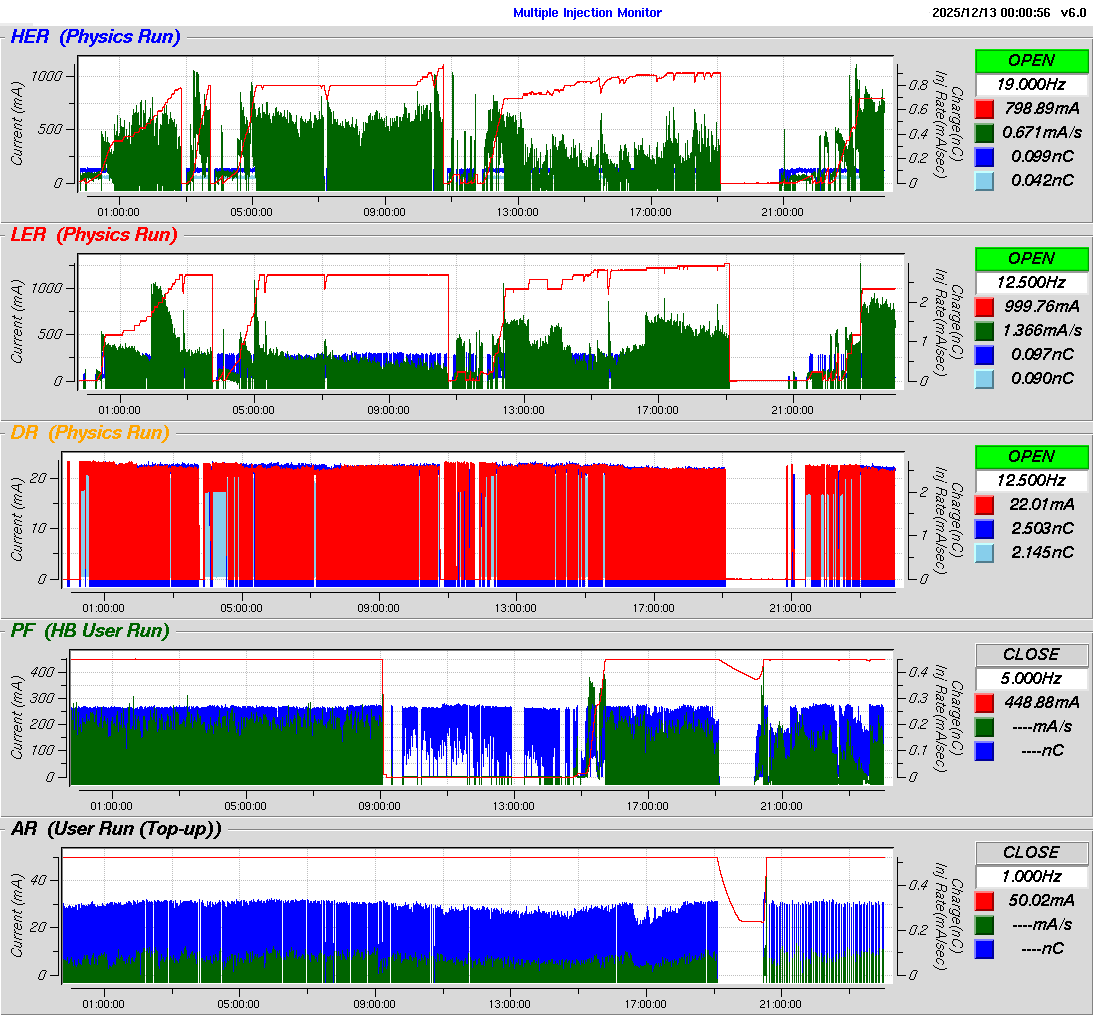Click the Multiple Injection Monitor title text
1093x1015 pixels.
point(587,13)
